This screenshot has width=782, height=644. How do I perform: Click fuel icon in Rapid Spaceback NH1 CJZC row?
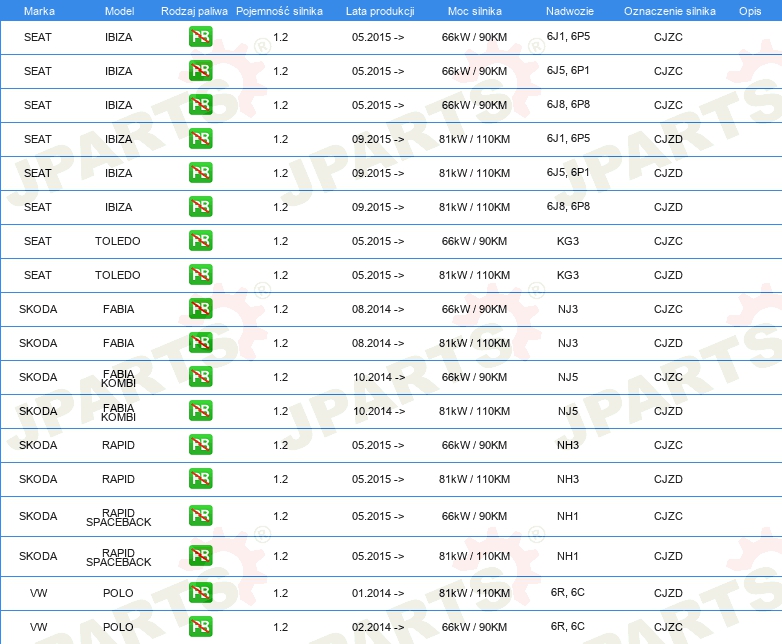tap(200, 516)
